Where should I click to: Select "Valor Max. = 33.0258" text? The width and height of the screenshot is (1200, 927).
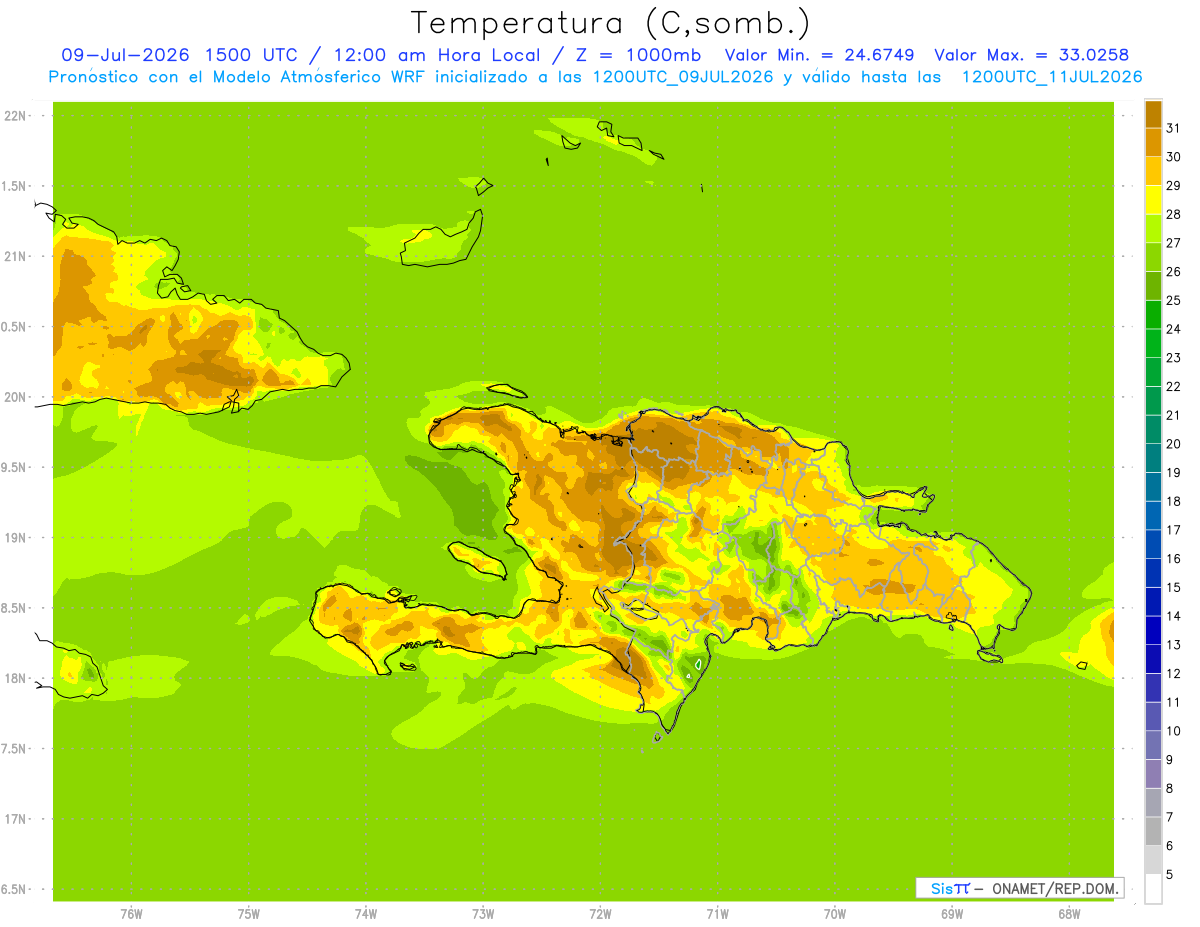(x=1031, y=55)
